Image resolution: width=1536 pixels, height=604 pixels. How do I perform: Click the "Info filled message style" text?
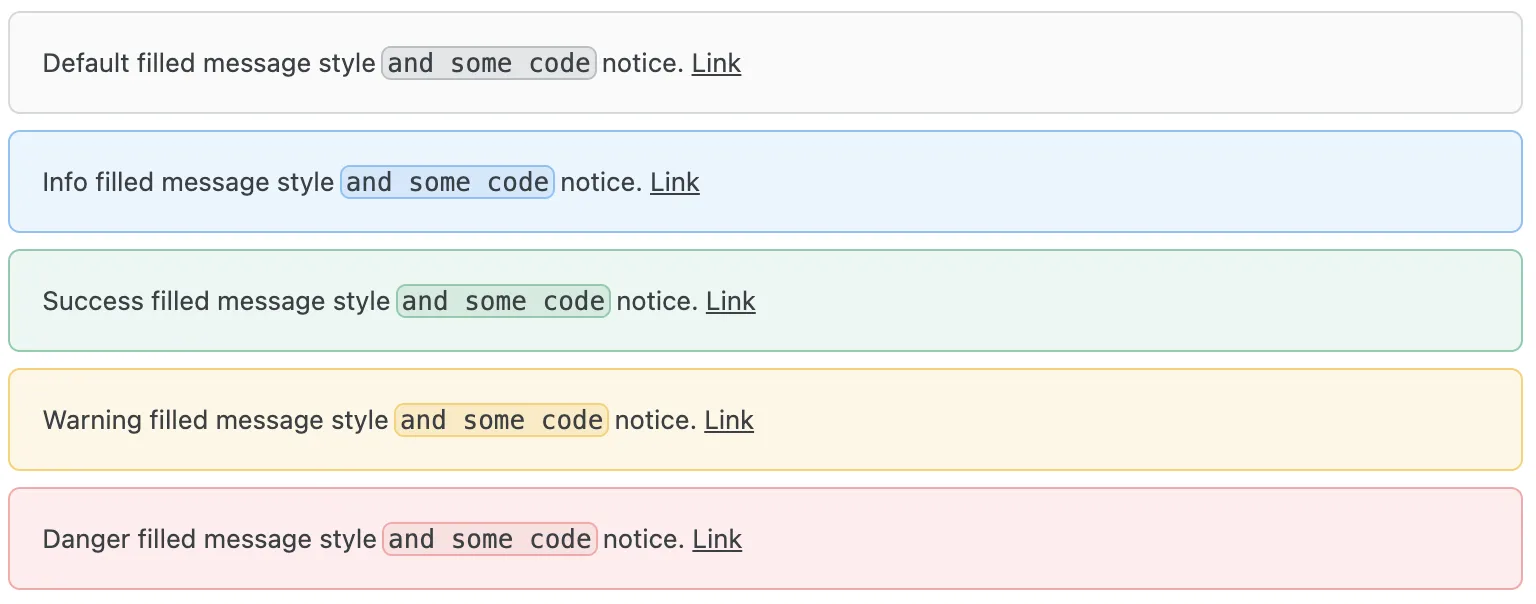coord(188,182)
